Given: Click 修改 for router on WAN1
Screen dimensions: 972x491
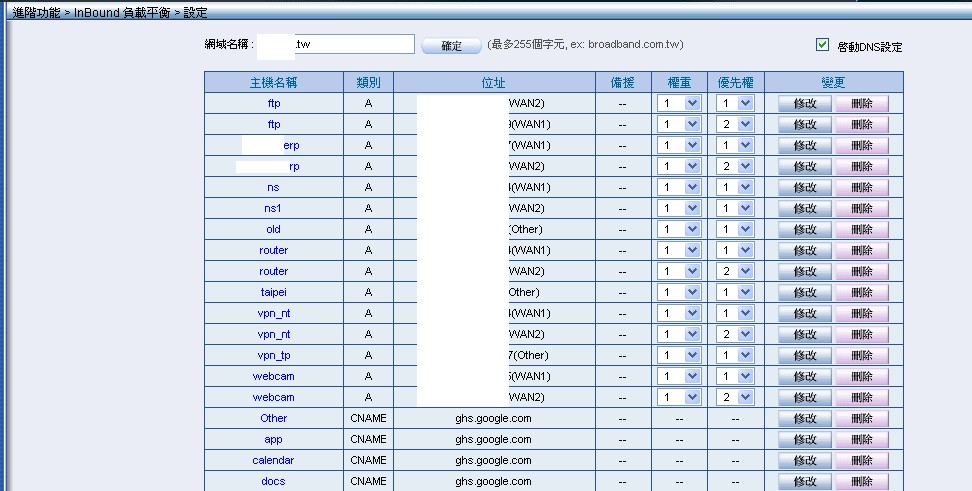Looking at the screenshot, I should pos(805,250).
